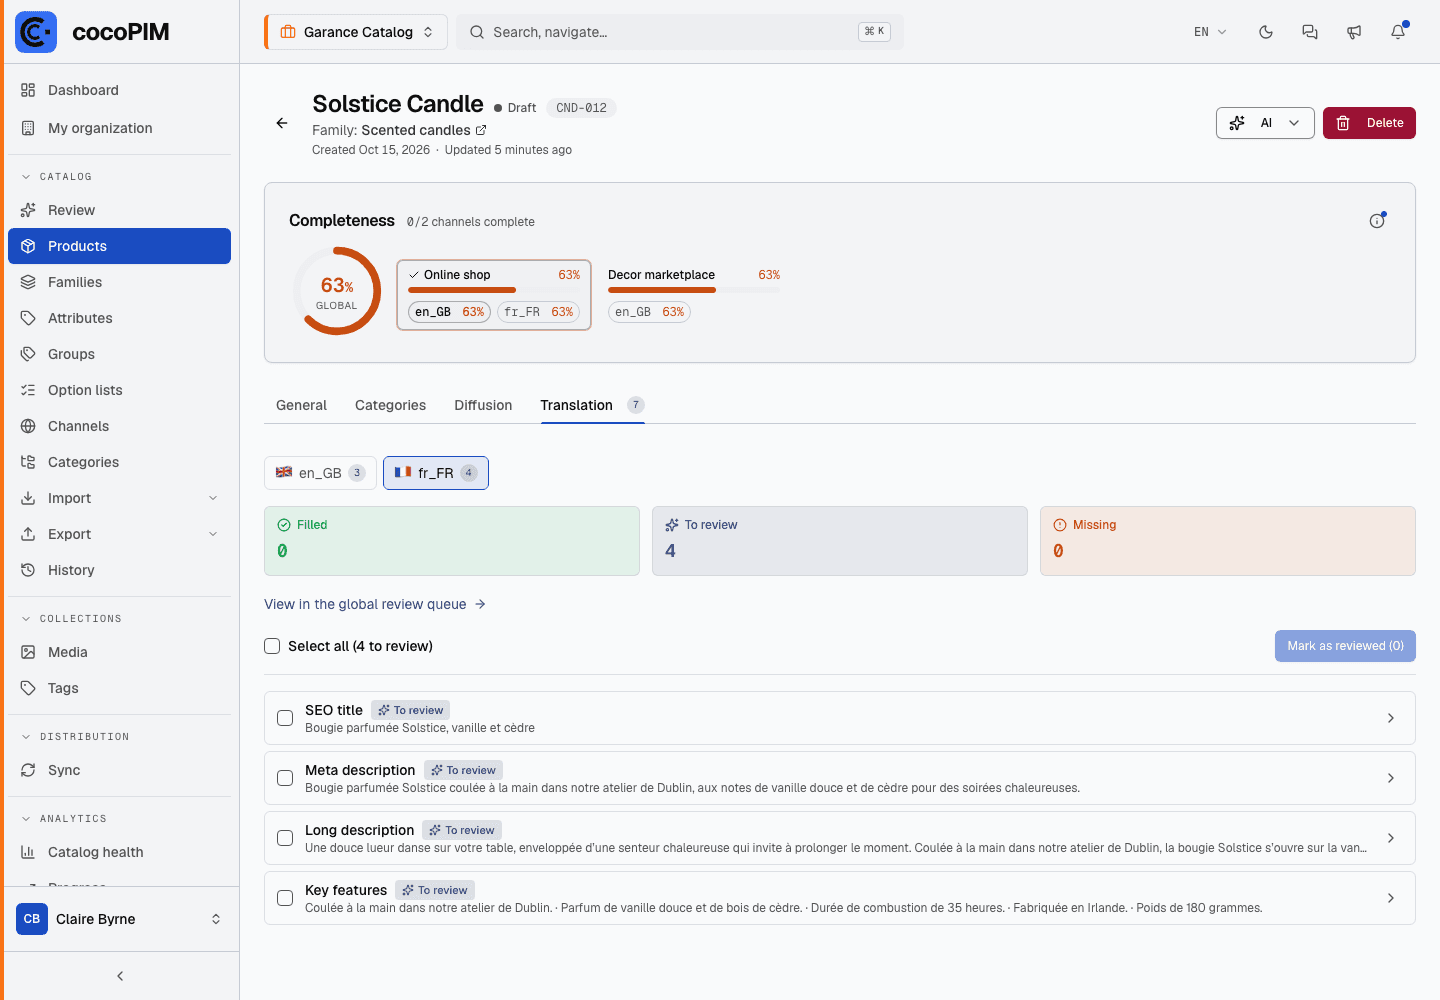1440x1000 pixels.
Task: Open the chat messages icon
Action: tap(1310, 32)
